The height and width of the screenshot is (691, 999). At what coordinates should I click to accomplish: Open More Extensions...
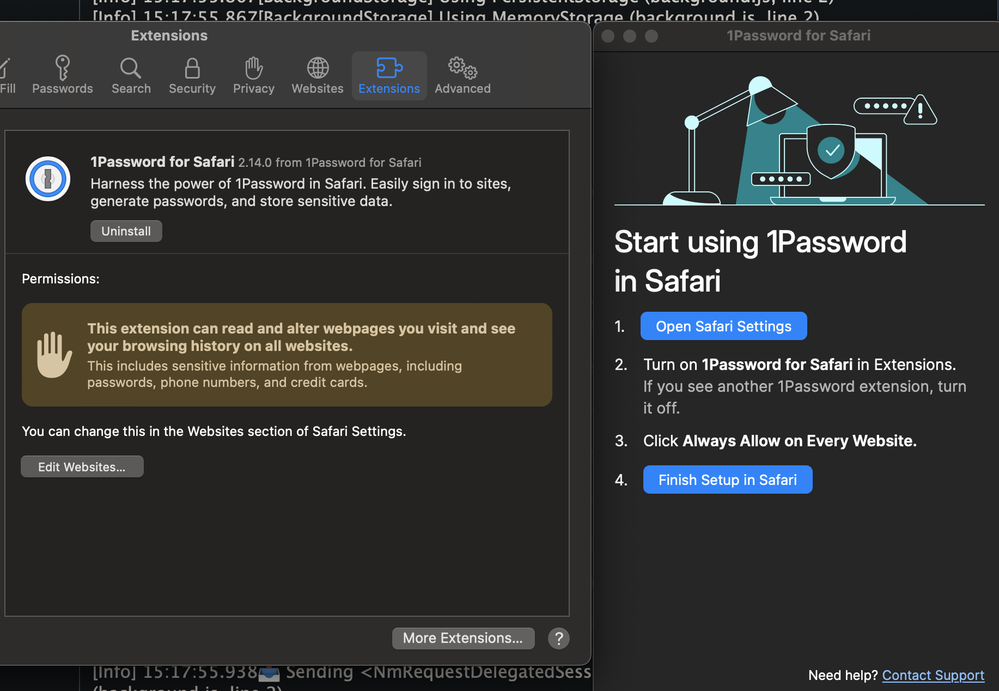point(463,638)
